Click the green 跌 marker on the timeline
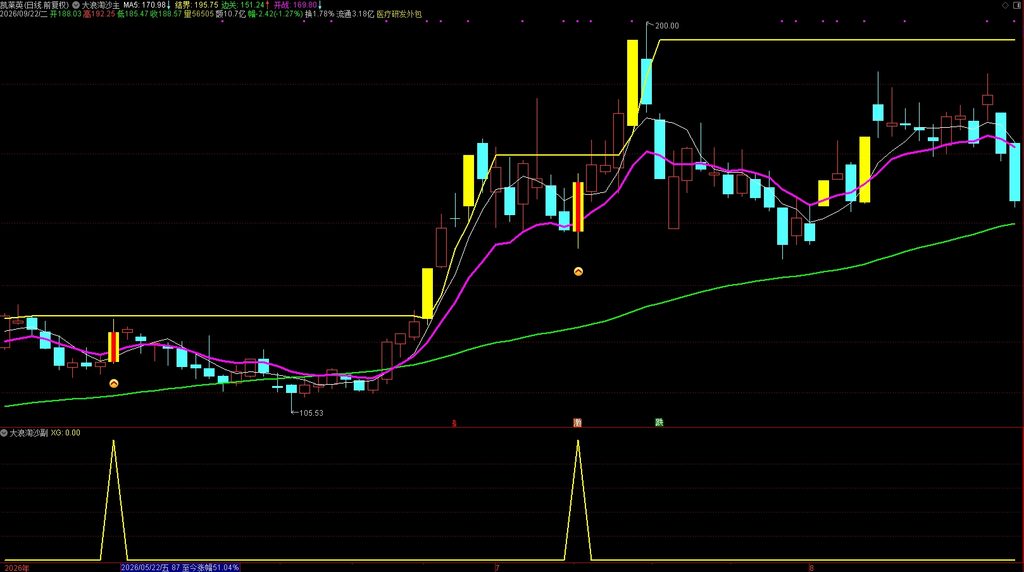1024x572 pixels. 659,423
